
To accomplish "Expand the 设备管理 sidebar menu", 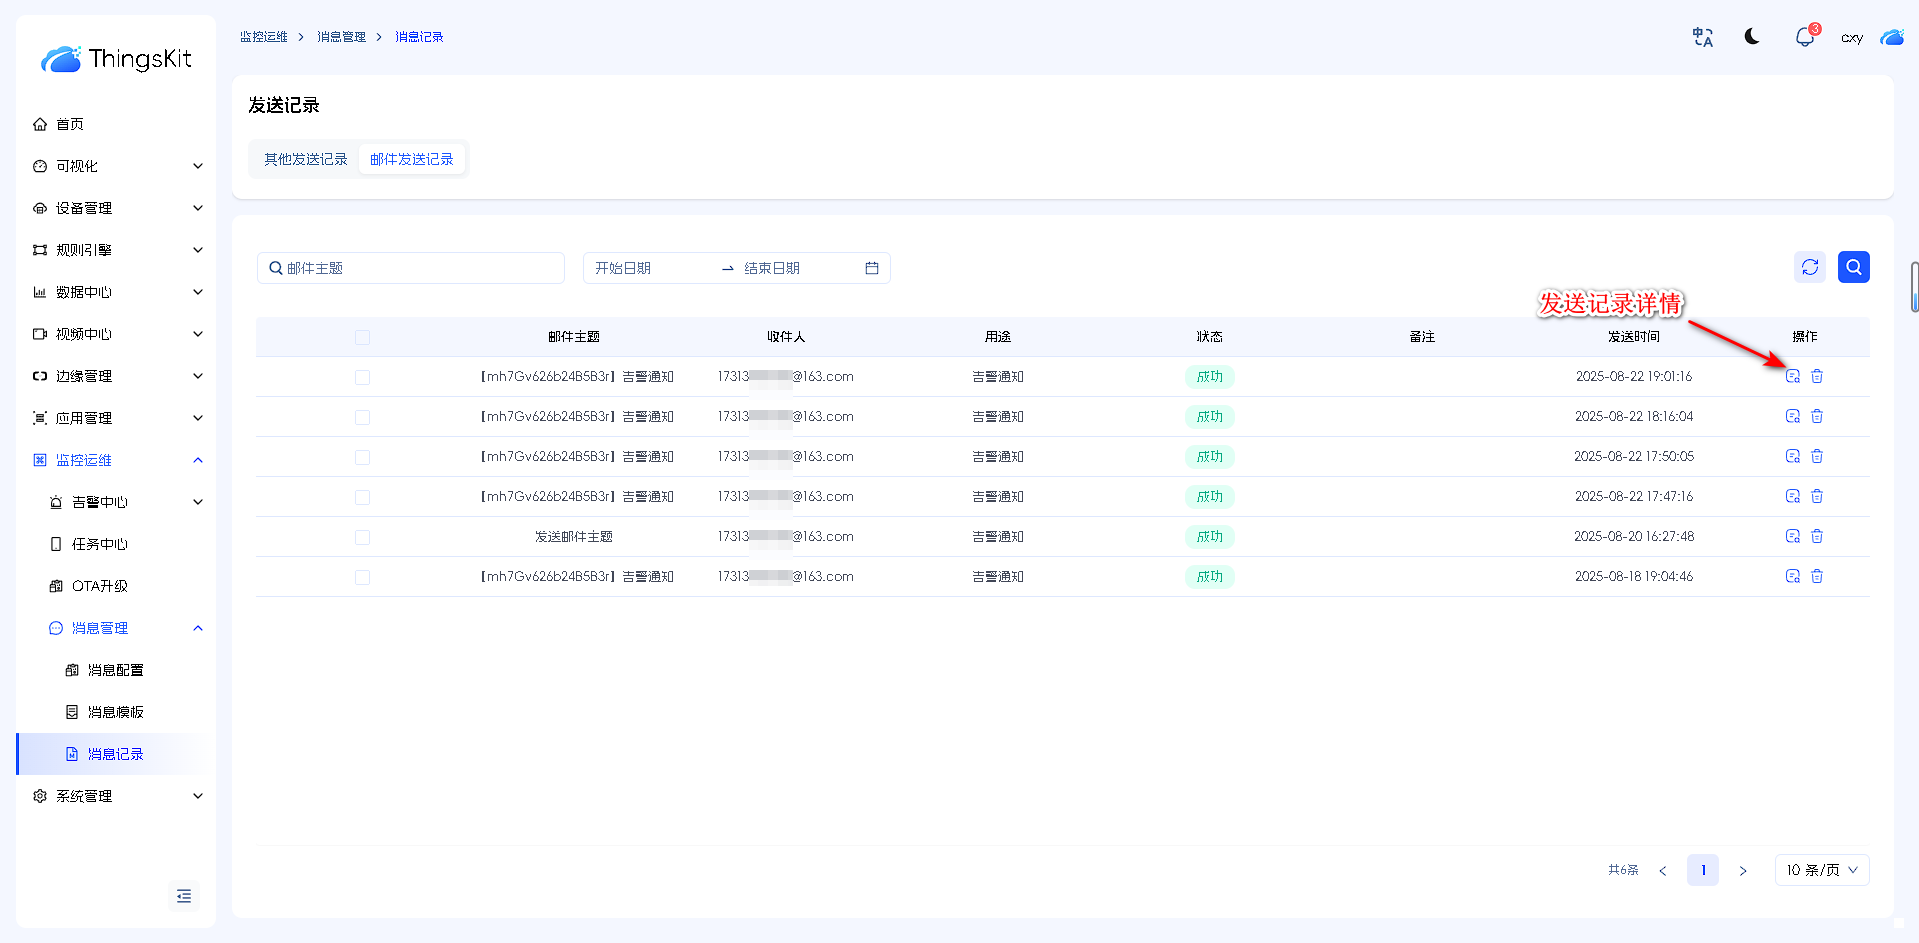I will (x=117, y=208).
